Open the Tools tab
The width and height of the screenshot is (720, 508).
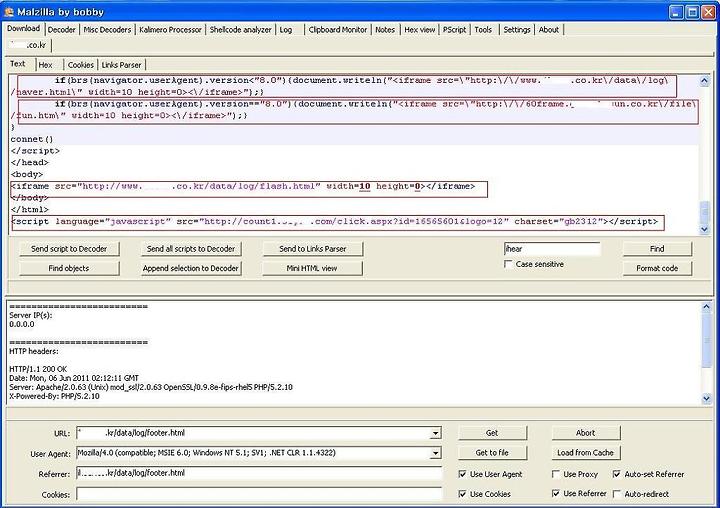(483, 30)
